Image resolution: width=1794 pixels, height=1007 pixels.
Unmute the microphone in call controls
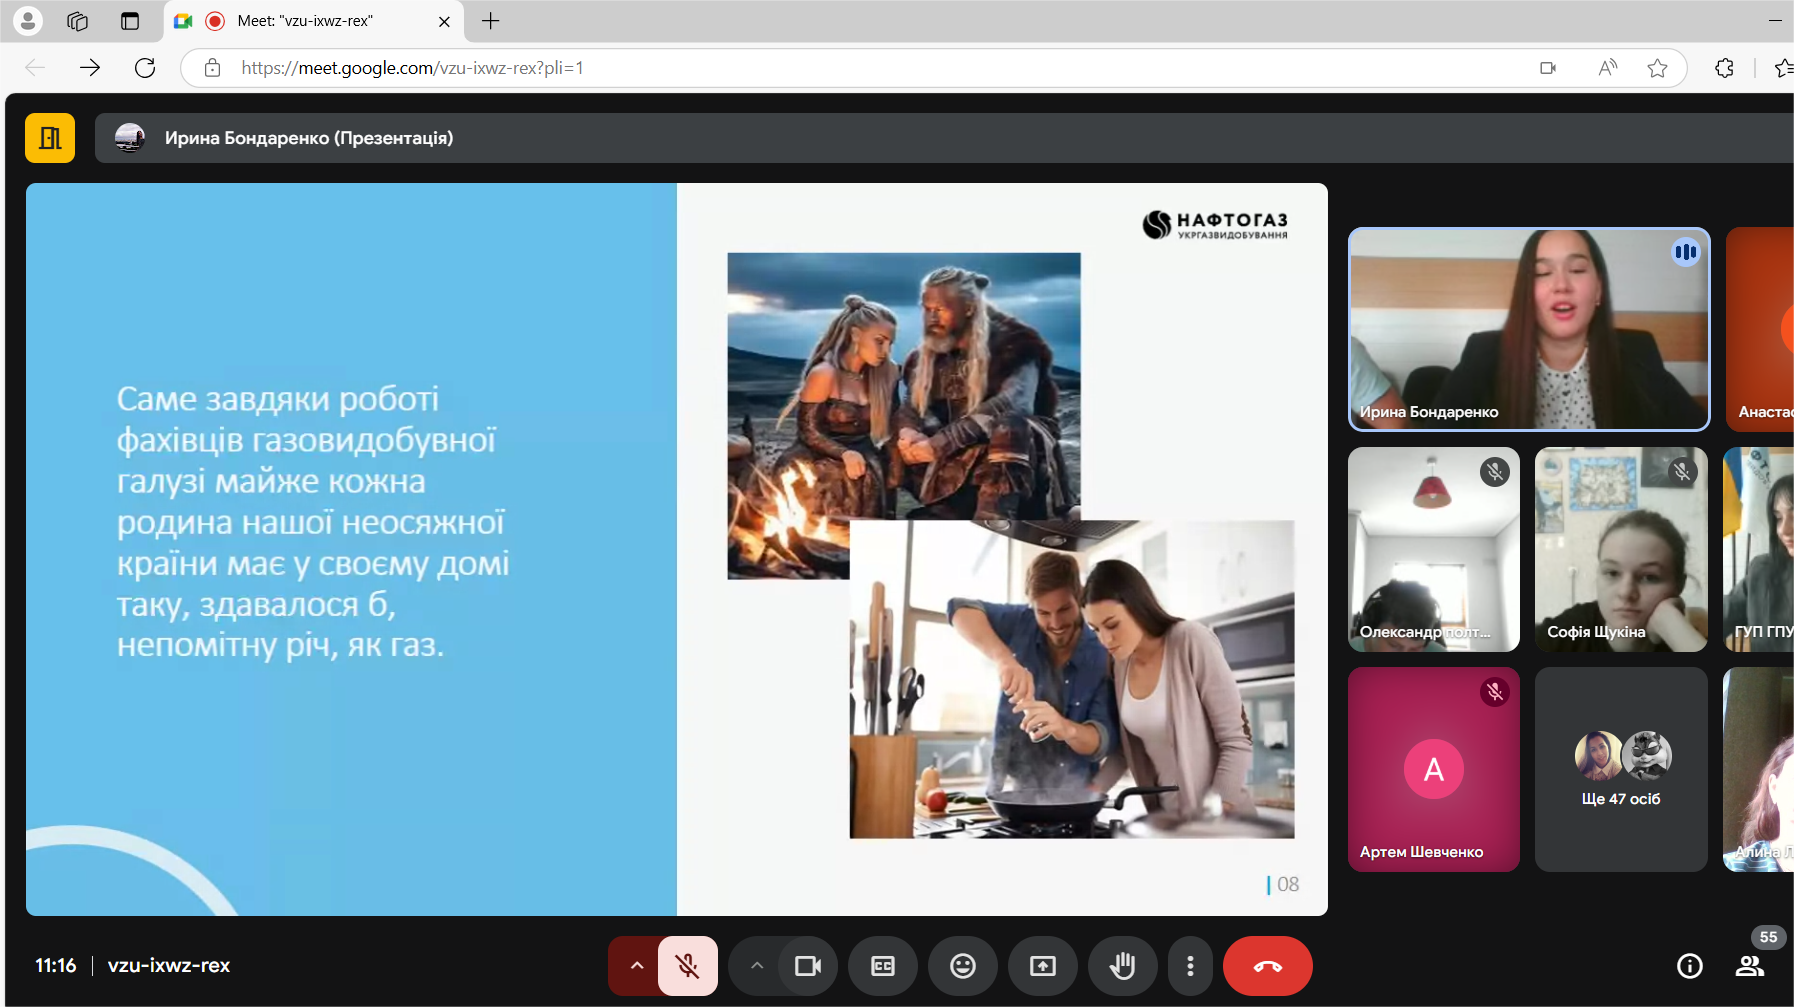click(x=687, y=966)
